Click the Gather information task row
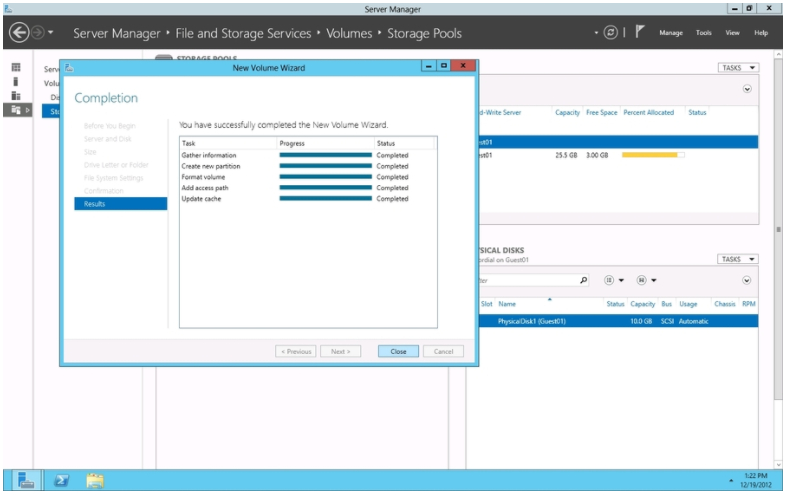787x495 pixels. [308, 155]
